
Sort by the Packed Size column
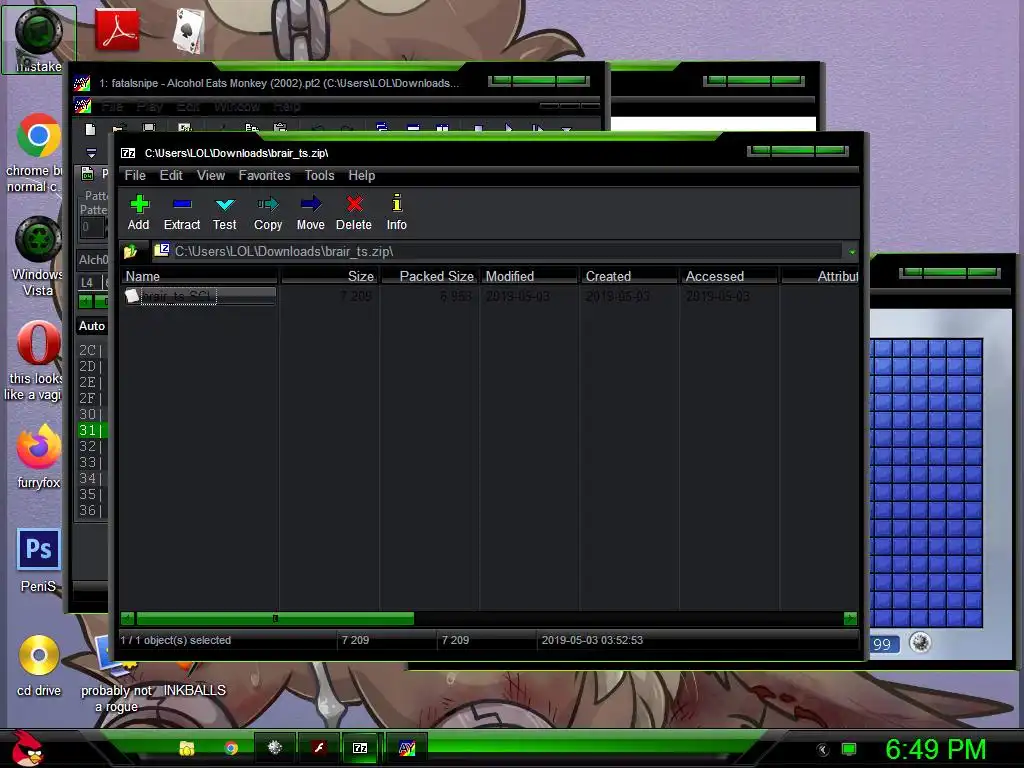tap(430, 276)
